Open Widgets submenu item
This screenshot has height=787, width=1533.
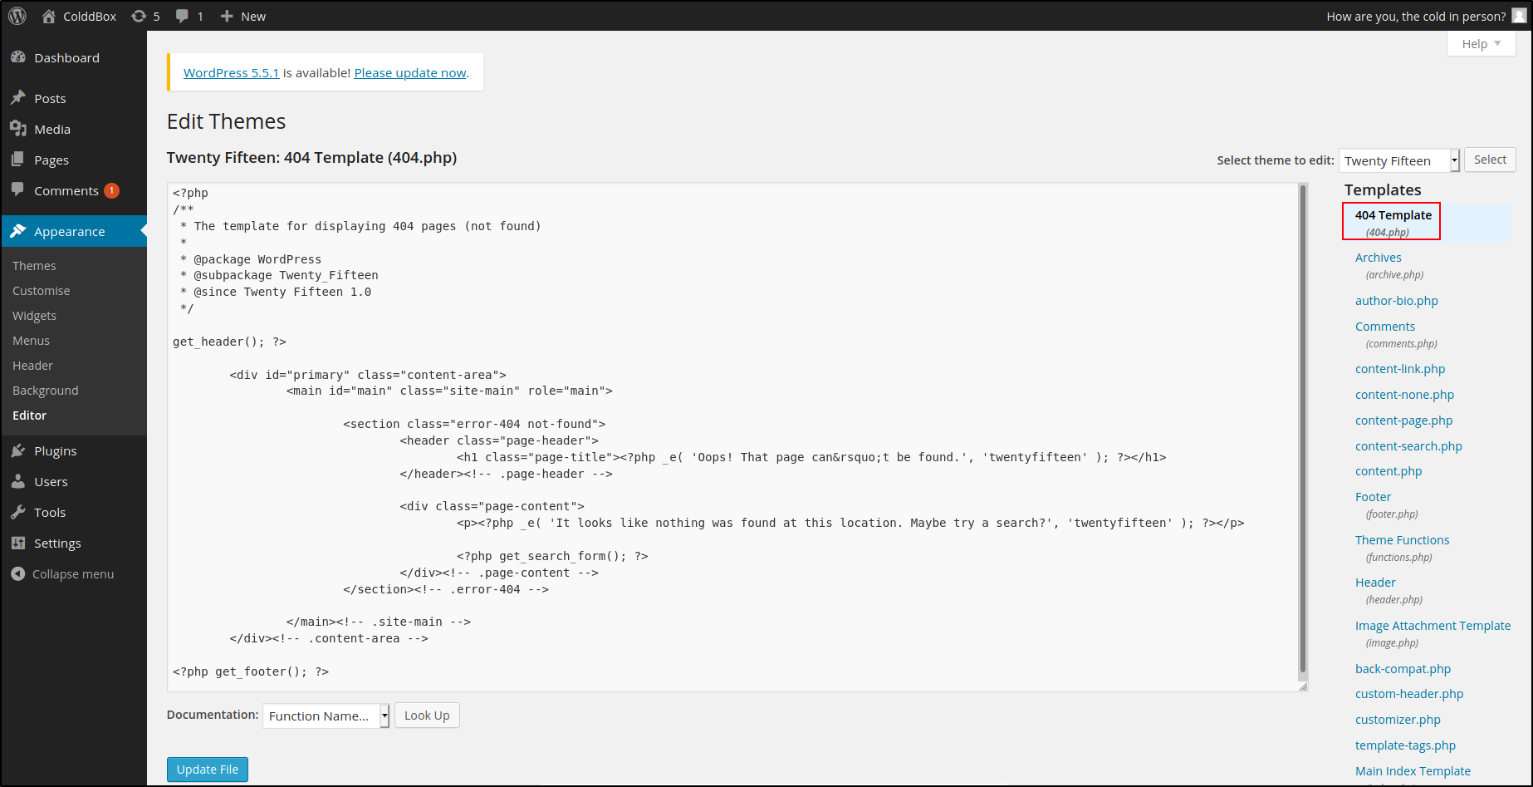tap(34, 316)
